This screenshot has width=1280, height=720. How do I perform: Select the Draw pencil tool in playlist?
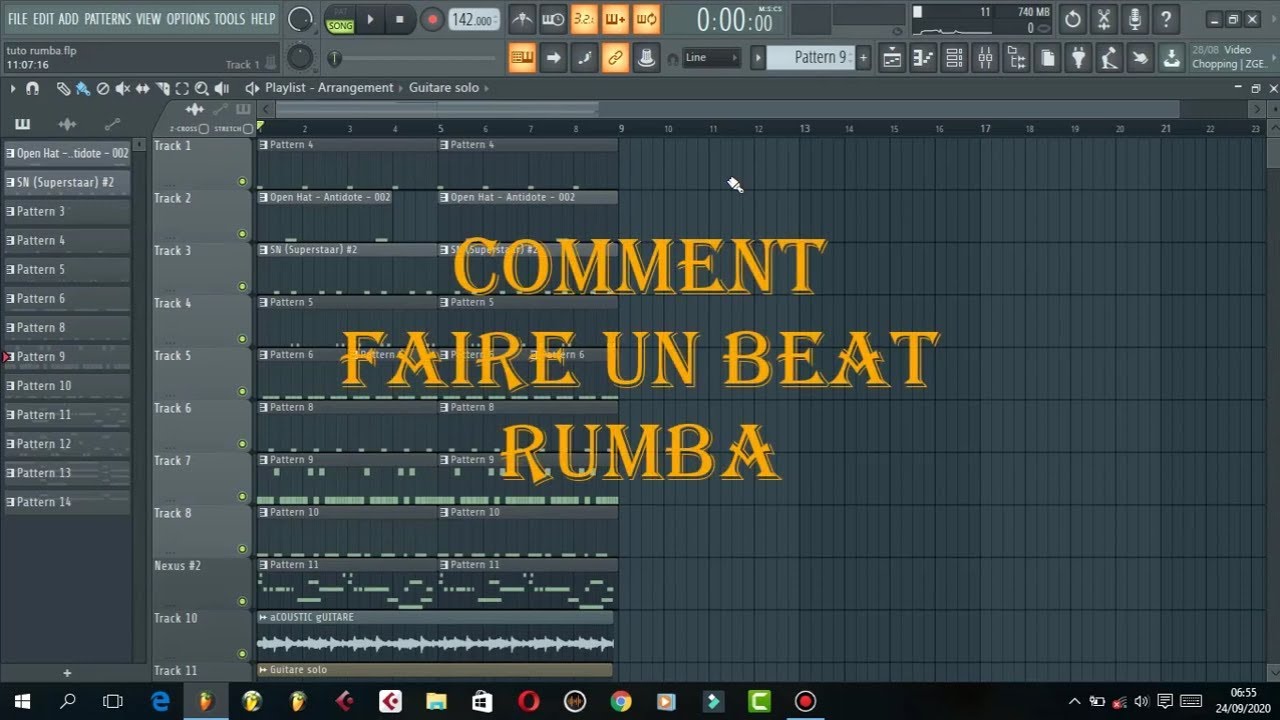63,88
